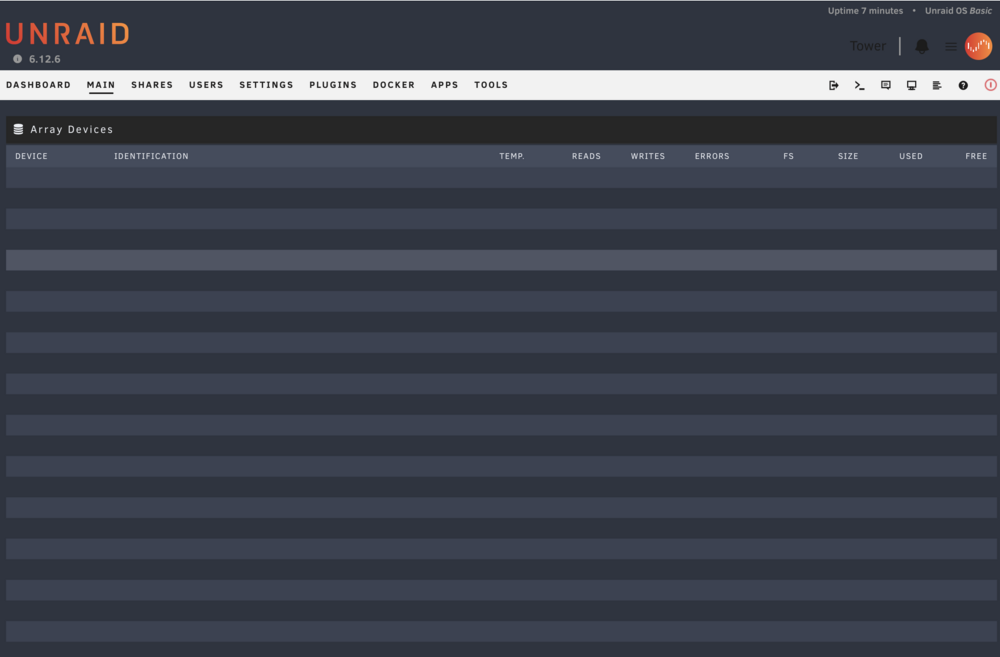
Task: Click the UNRAID logo
Action: coord(68,34)
